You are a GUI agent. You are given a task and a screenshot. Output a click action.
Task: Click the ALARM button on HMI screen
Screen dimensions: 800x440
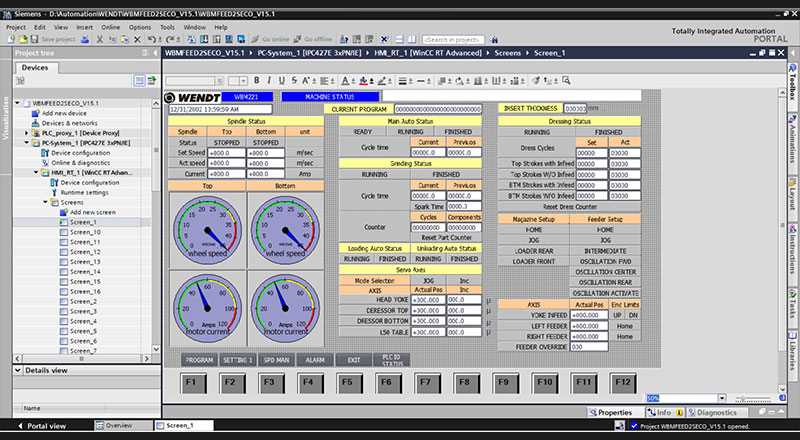pos(315,360)
